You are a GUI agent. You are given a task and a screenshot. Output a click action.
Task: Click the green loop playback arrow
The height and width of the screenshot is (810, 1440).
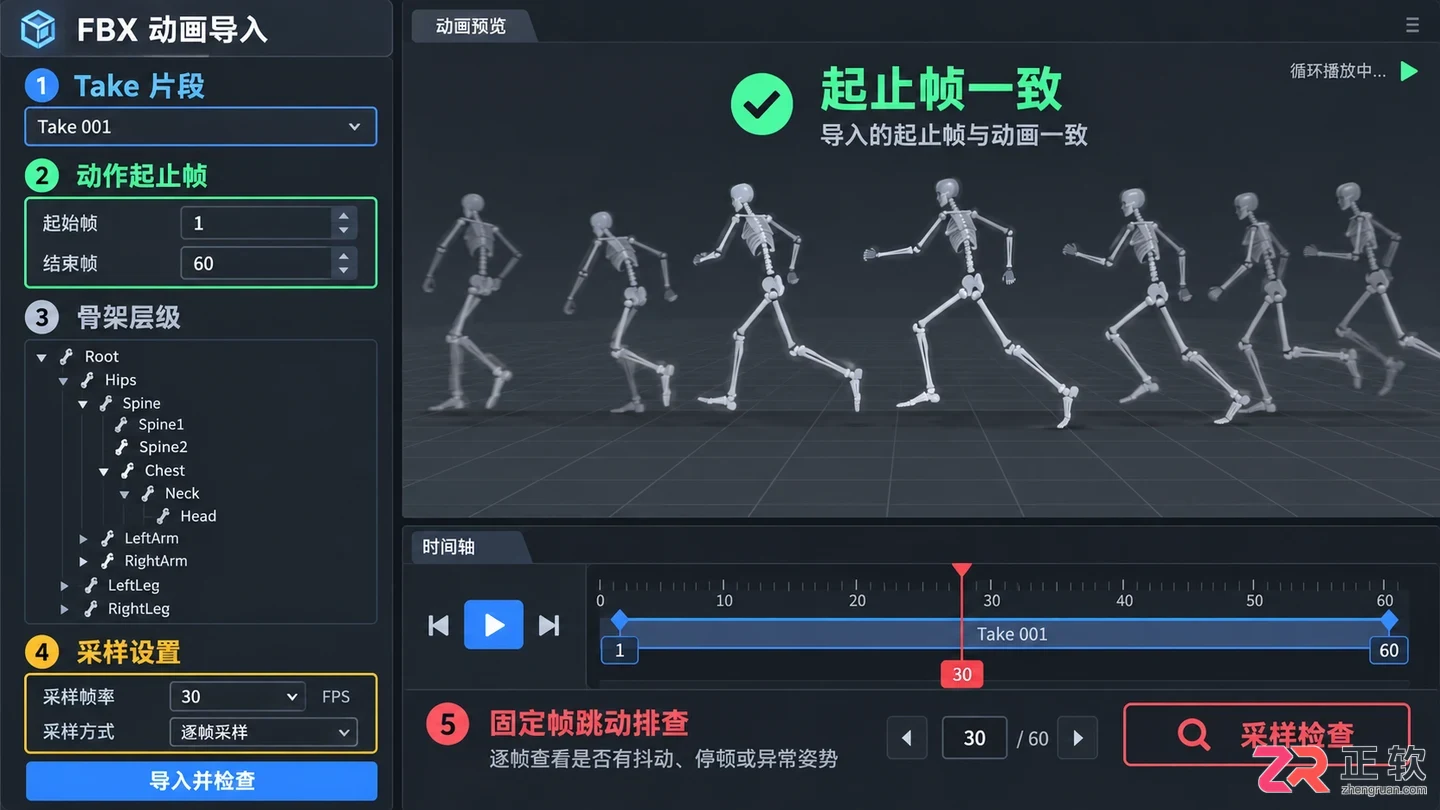point(1409,71)
